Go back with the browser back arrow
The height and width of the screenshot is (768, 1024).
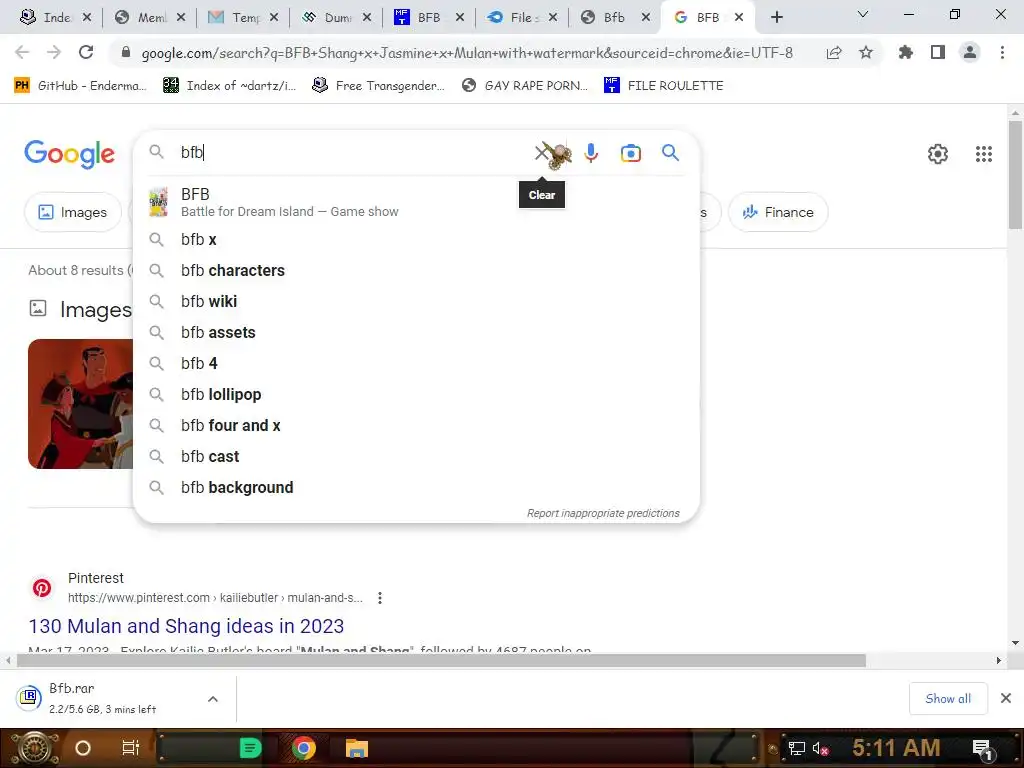click(x=22, y=52)
